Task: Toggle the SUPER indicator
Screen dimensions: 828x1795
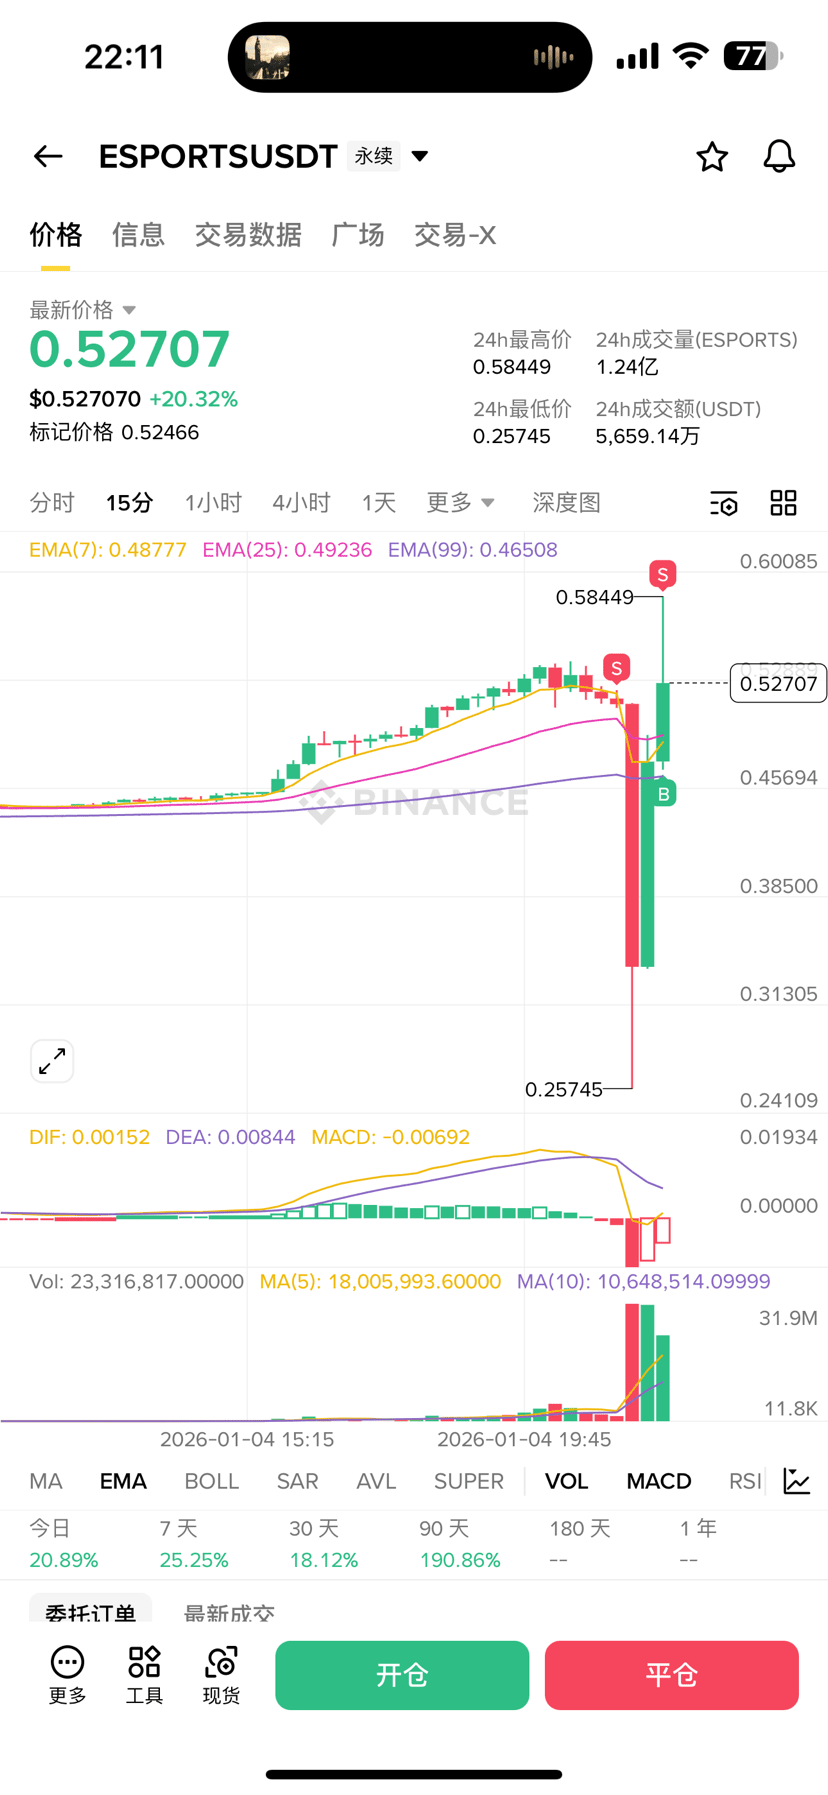Action: (469, 1481)
